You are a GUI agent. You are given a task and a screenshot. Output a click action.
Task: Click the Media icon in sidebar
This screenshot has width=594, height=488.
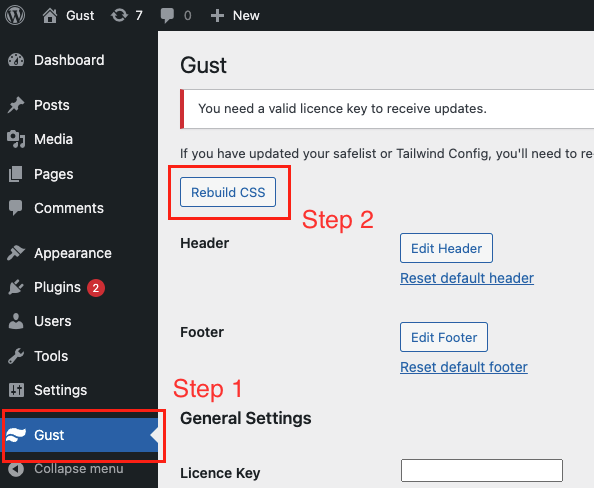click(x=16, y=139)
